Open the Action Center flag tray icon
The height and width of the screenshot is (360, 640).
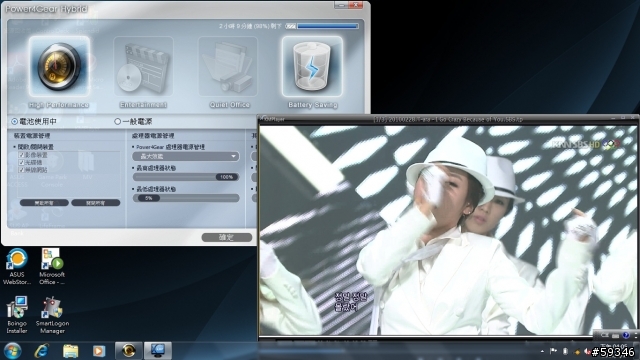(553, 351)
